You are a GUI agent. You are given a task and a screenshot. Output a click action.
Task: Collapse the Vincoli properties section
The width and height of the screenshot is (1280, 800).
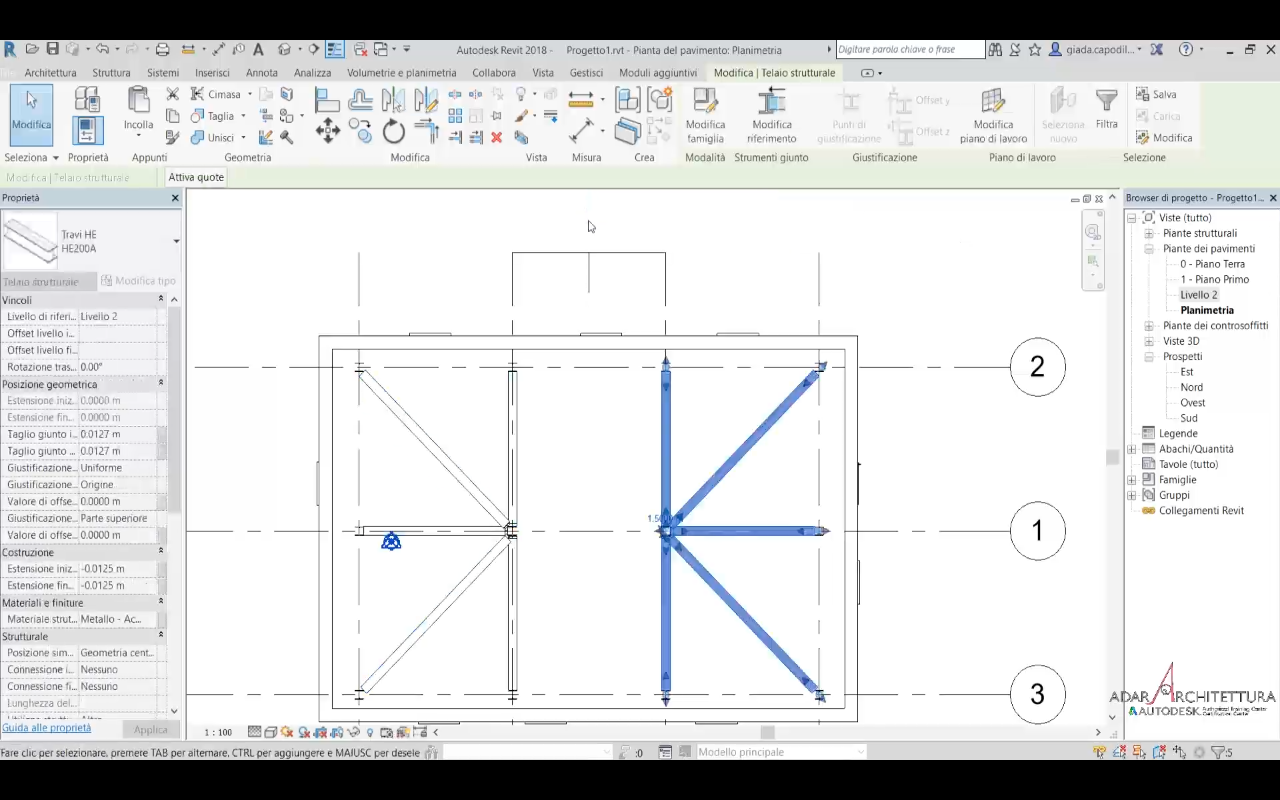click(160, 300)
